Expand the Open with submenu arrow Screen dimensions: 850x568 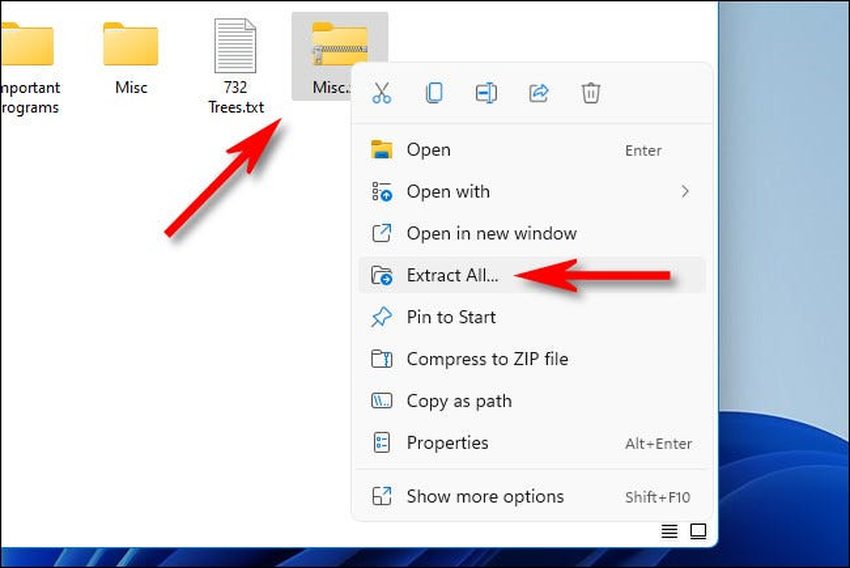pos(685,191)
